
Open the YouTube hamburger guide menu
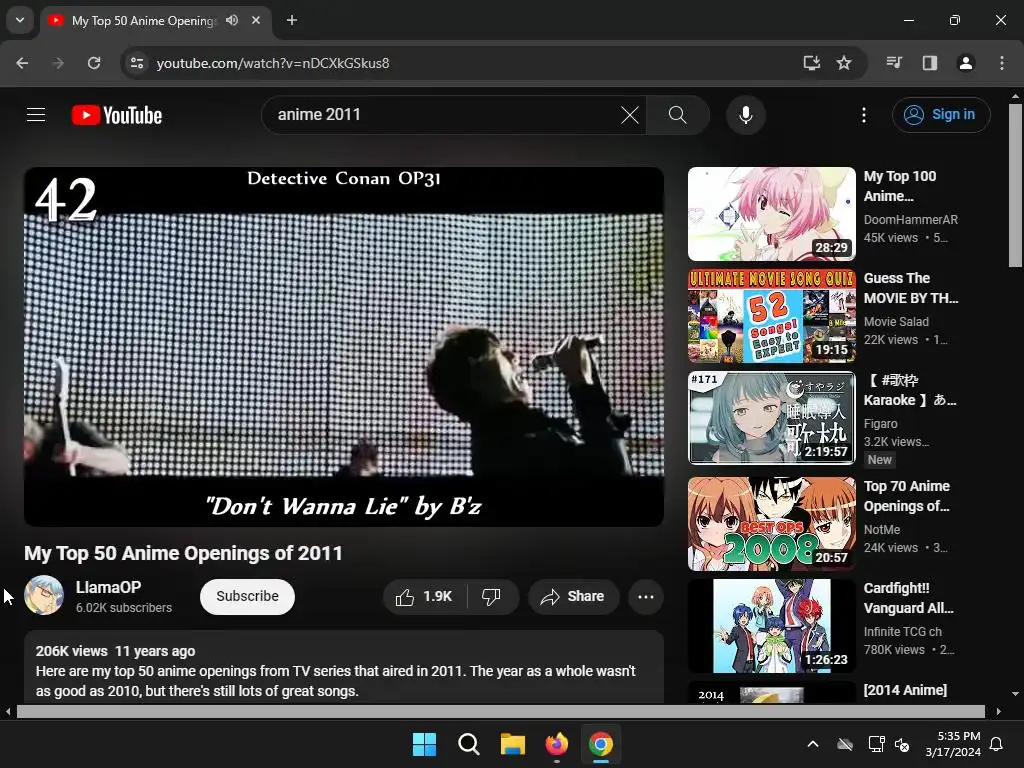[x=36, y=115]
